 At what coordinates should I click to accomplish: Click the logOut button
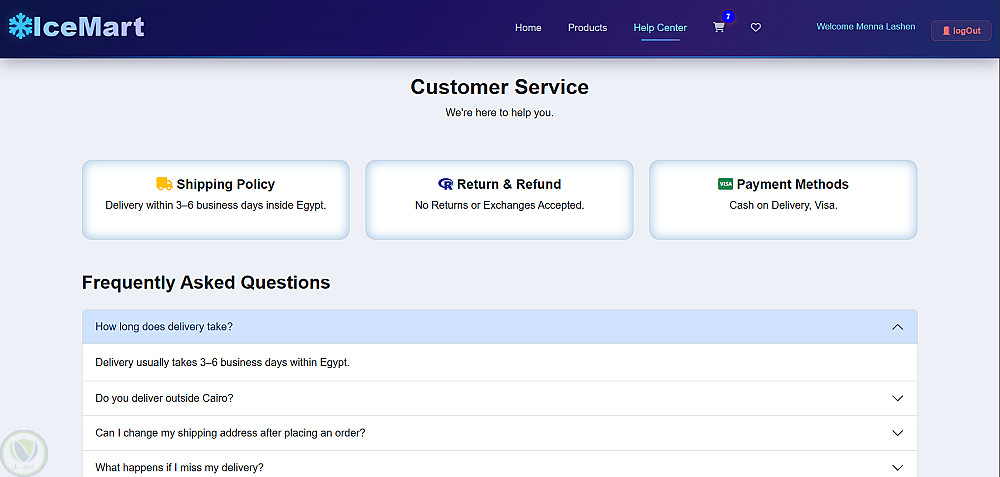[x=961, y=31]
